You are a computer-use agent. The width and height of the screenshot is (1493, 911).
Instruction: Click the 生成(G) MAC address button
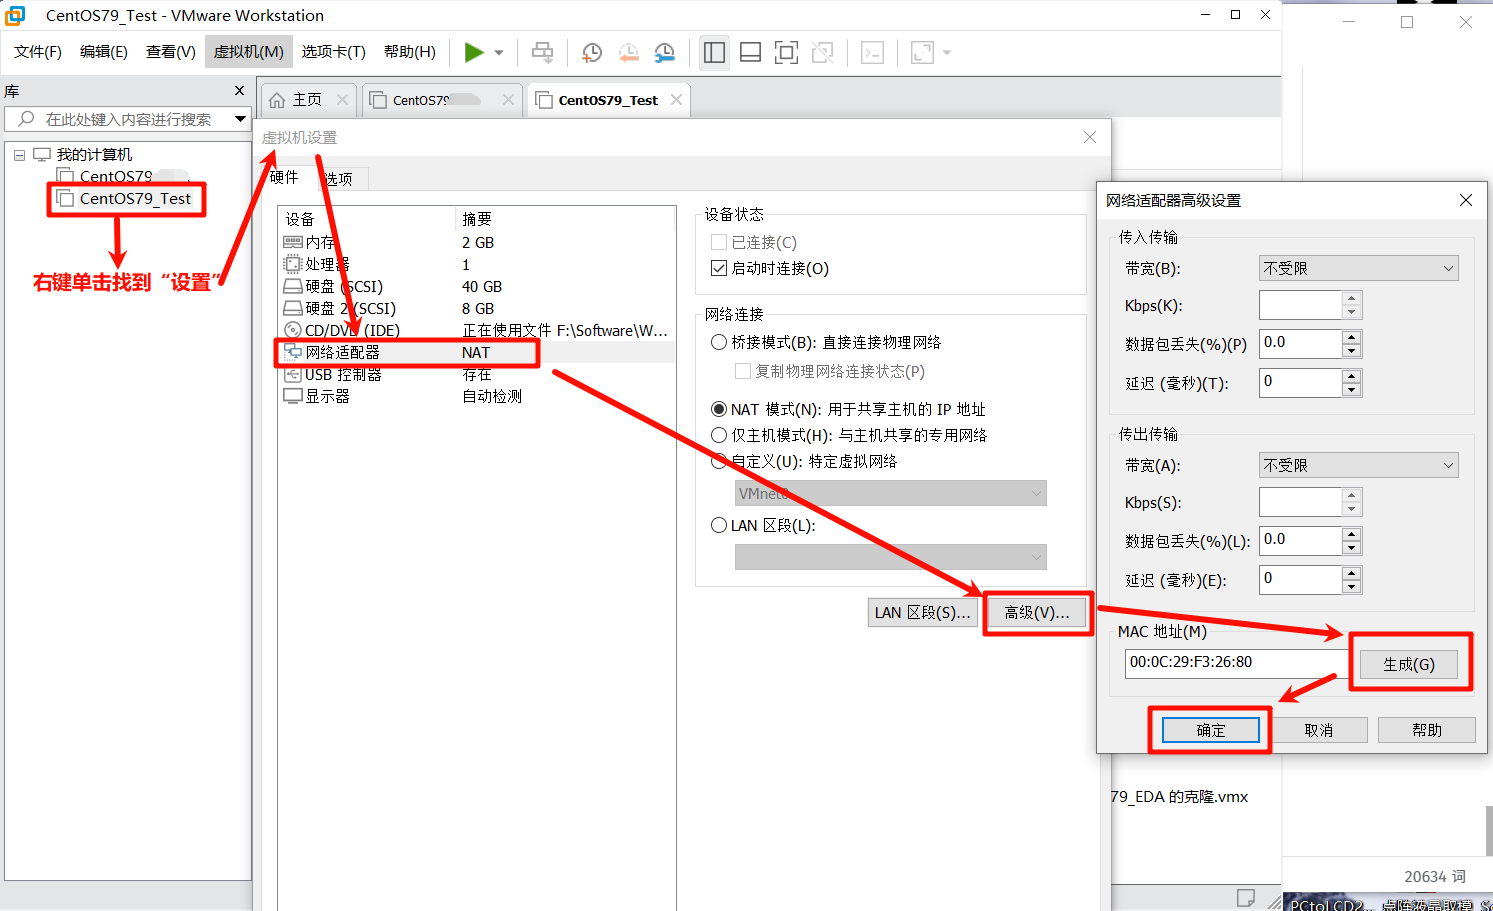coord(1408,664)
